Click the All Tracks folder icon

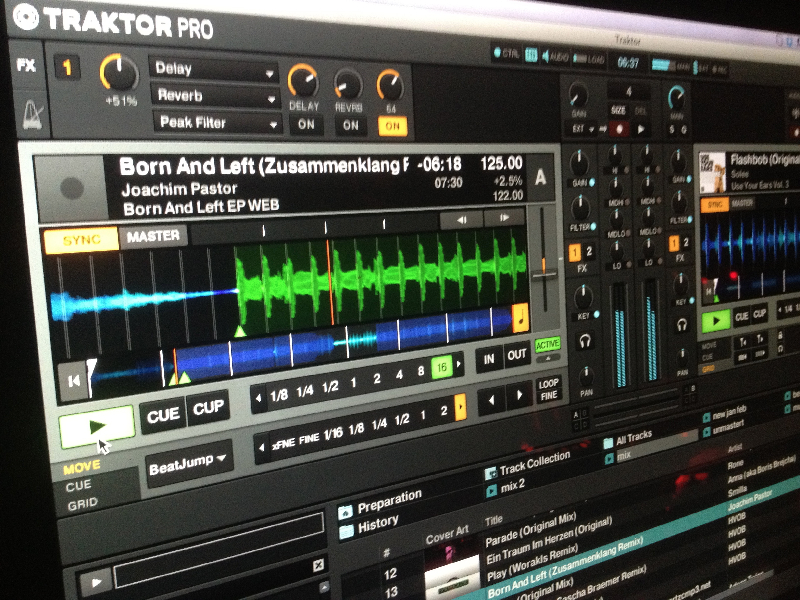click(608, 442)
